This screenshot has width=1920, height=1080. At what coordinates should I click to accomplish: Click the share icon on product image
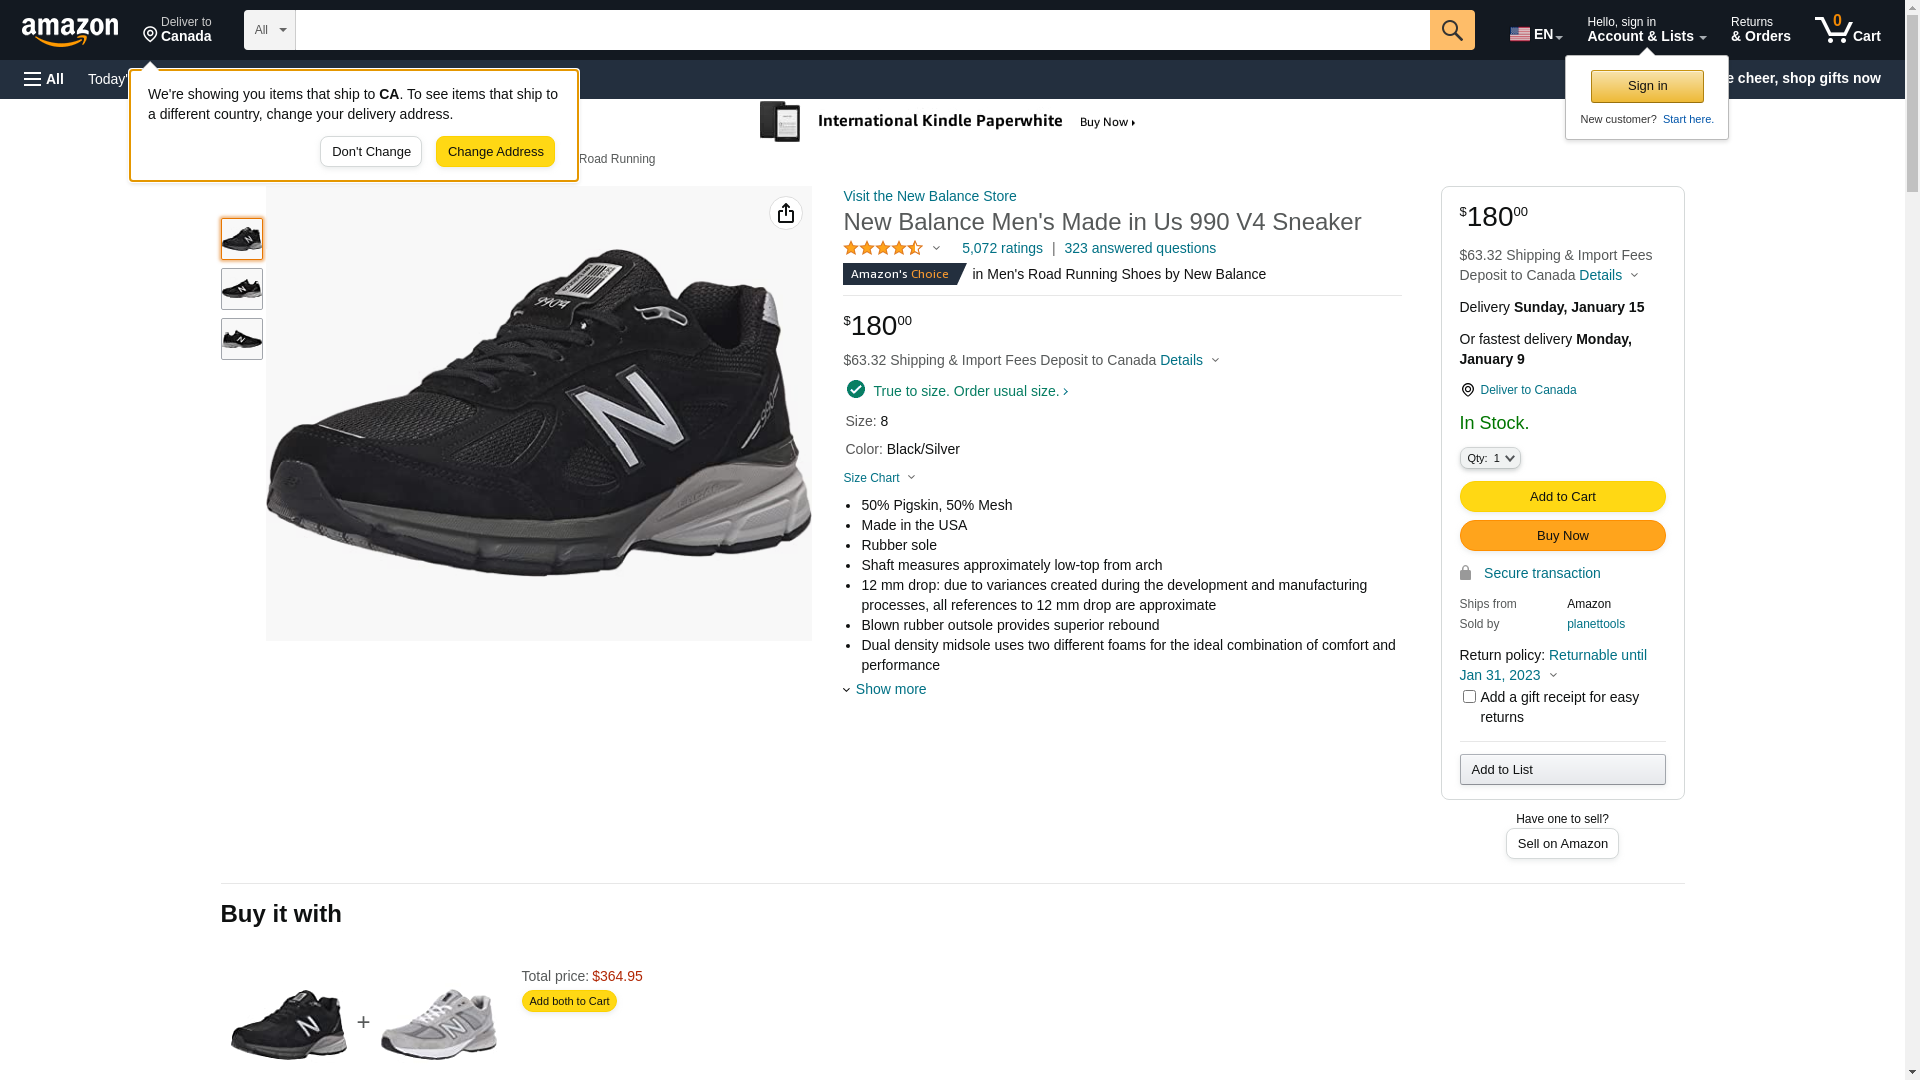click(786, 213)
